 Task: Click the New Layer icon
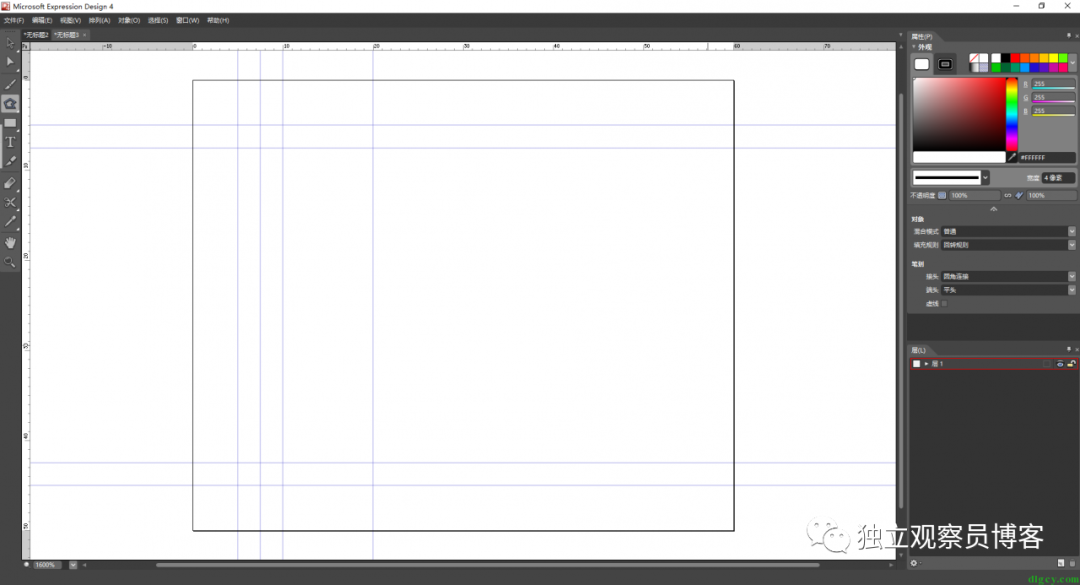tap(1061, 563)
